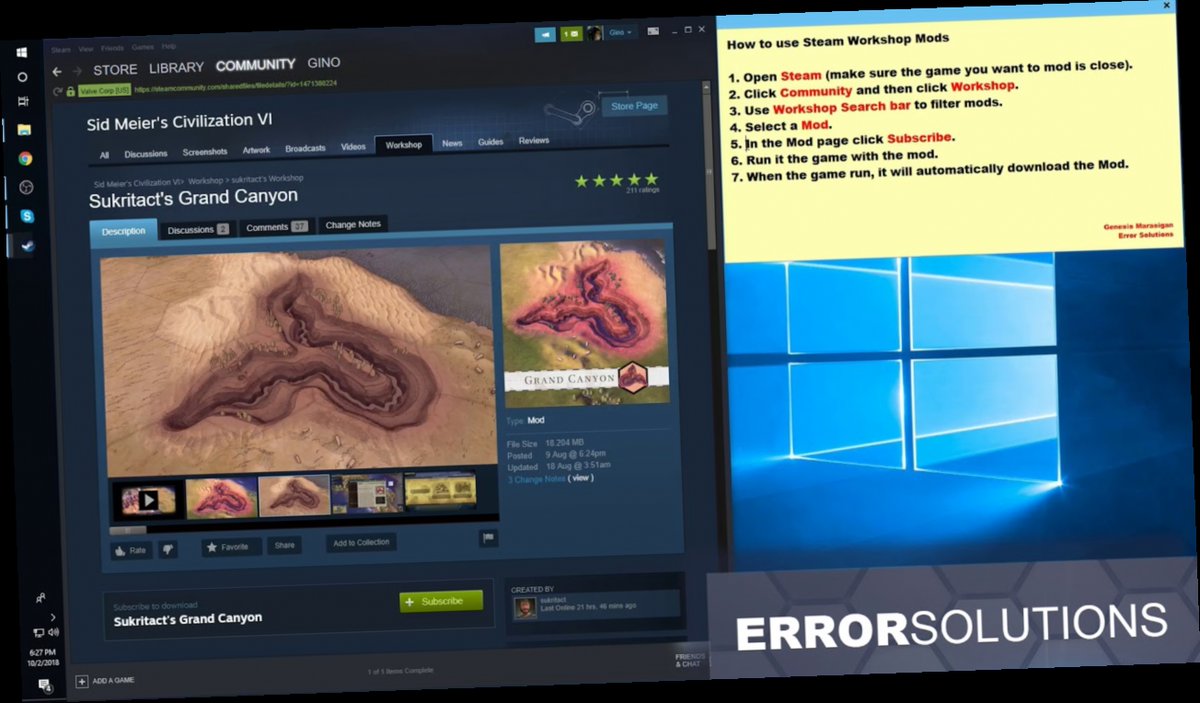Open Skype from the taskbar
The height and width of the screenshot is (703, 1200).
point(27,215)
